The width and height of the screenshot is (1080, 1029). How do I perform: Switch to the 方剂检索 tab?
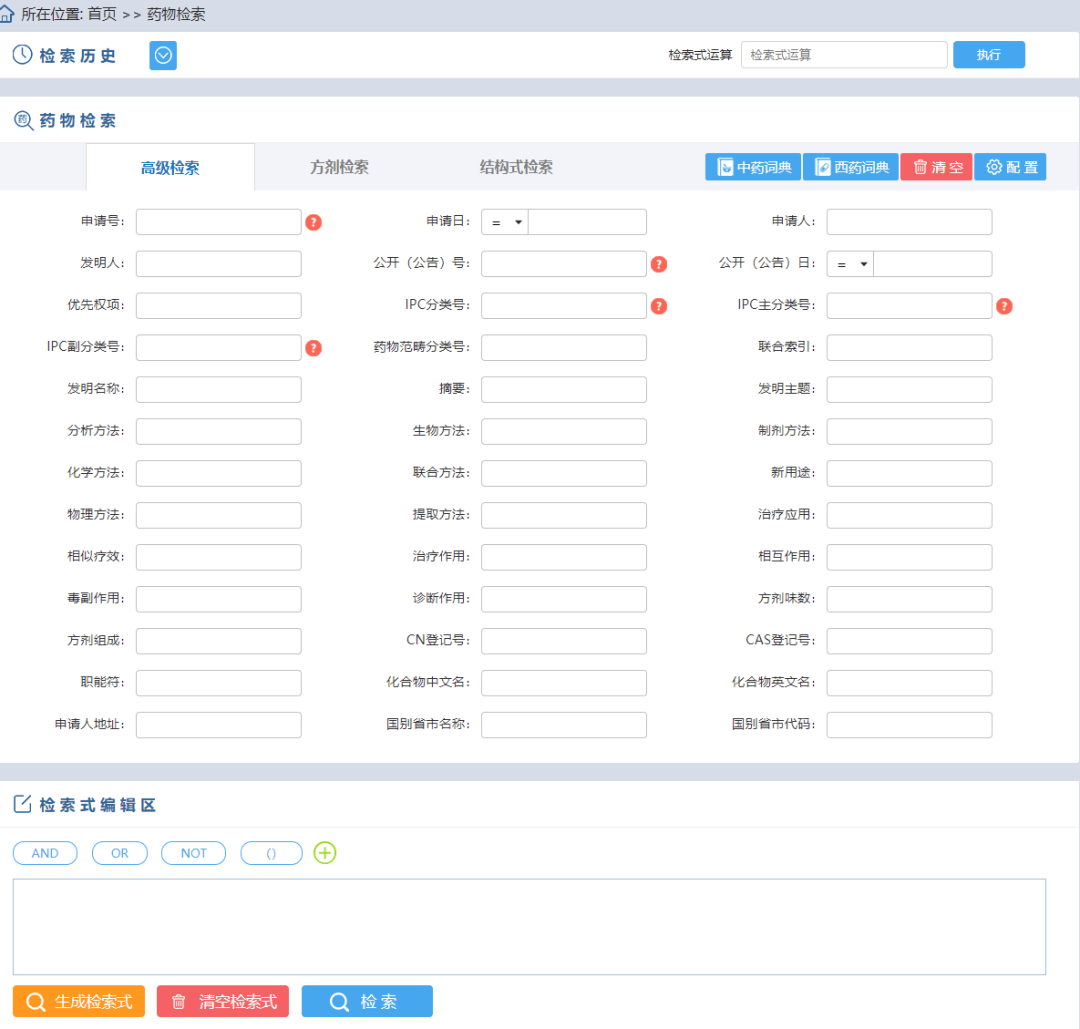(x=340, y=166)
